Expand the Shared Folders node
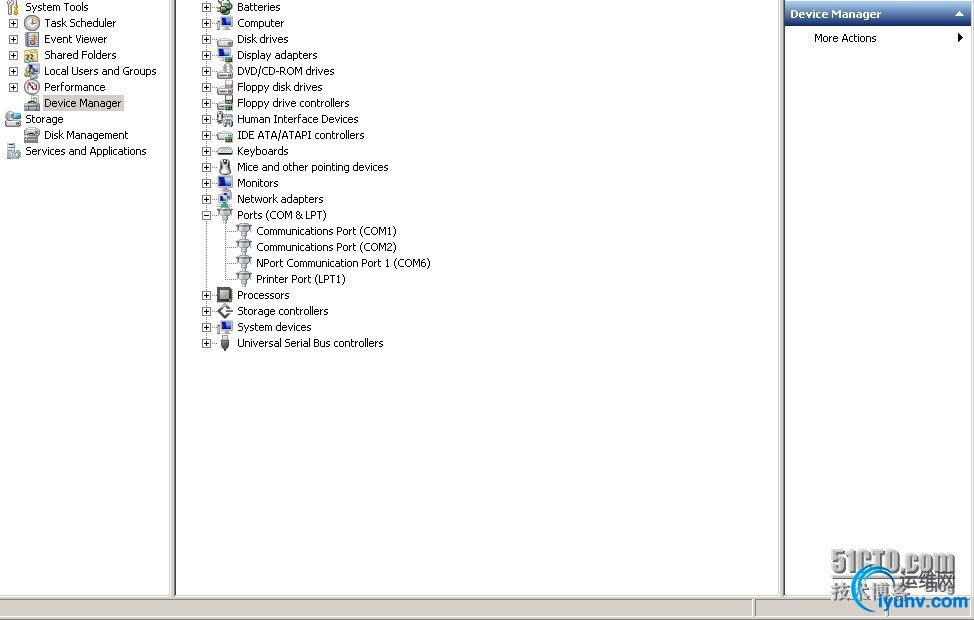This screenshot has width=974, height=620. tap(13, 55)
